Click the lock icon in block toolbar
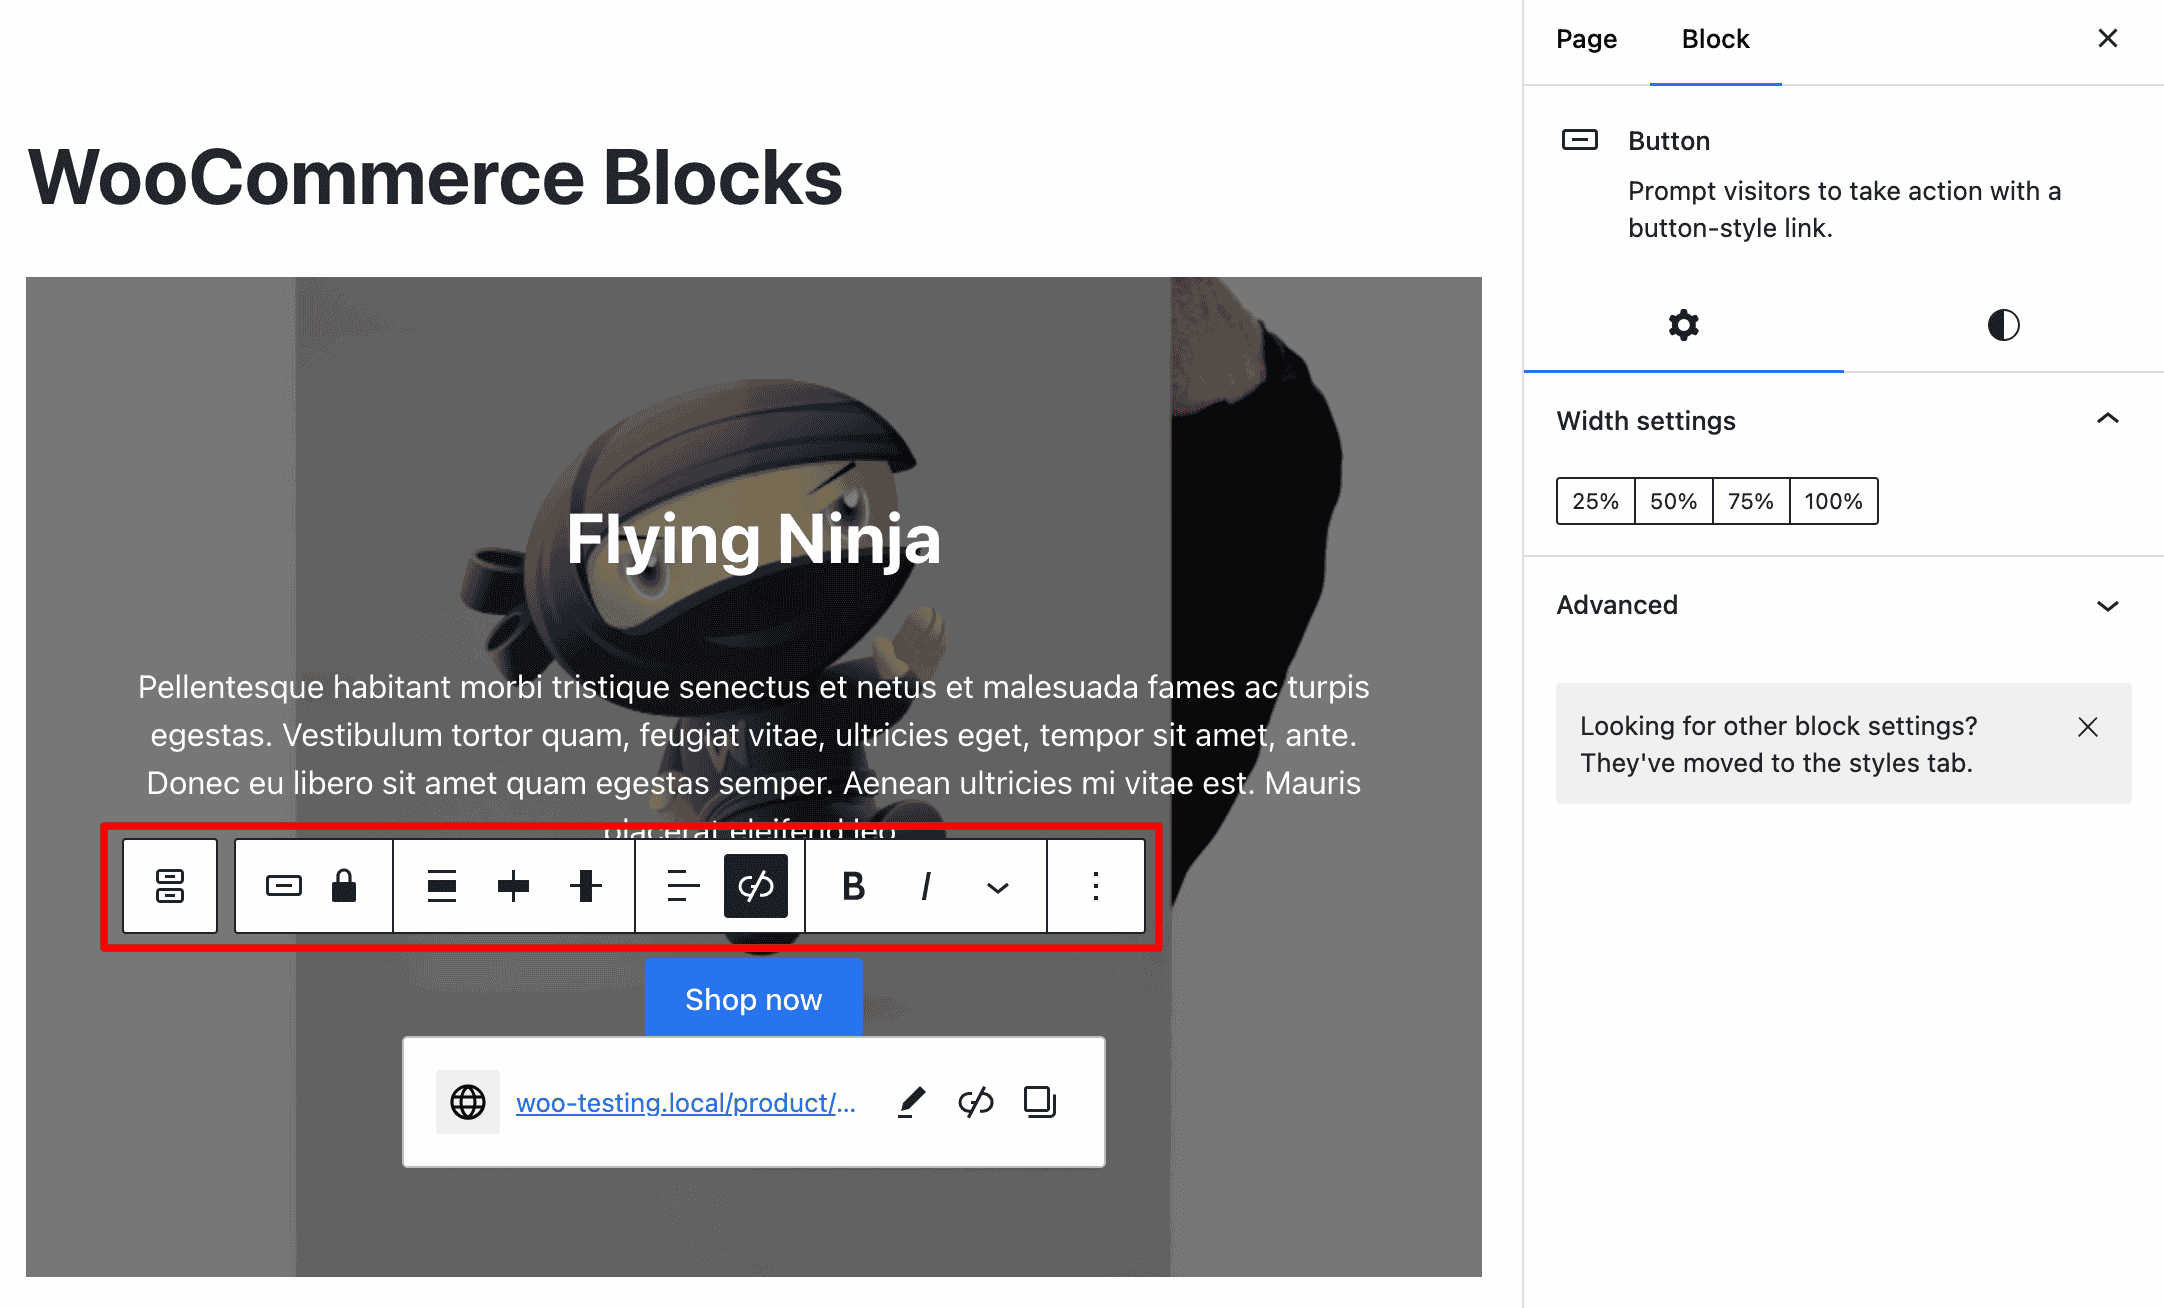 click(344, 886)
